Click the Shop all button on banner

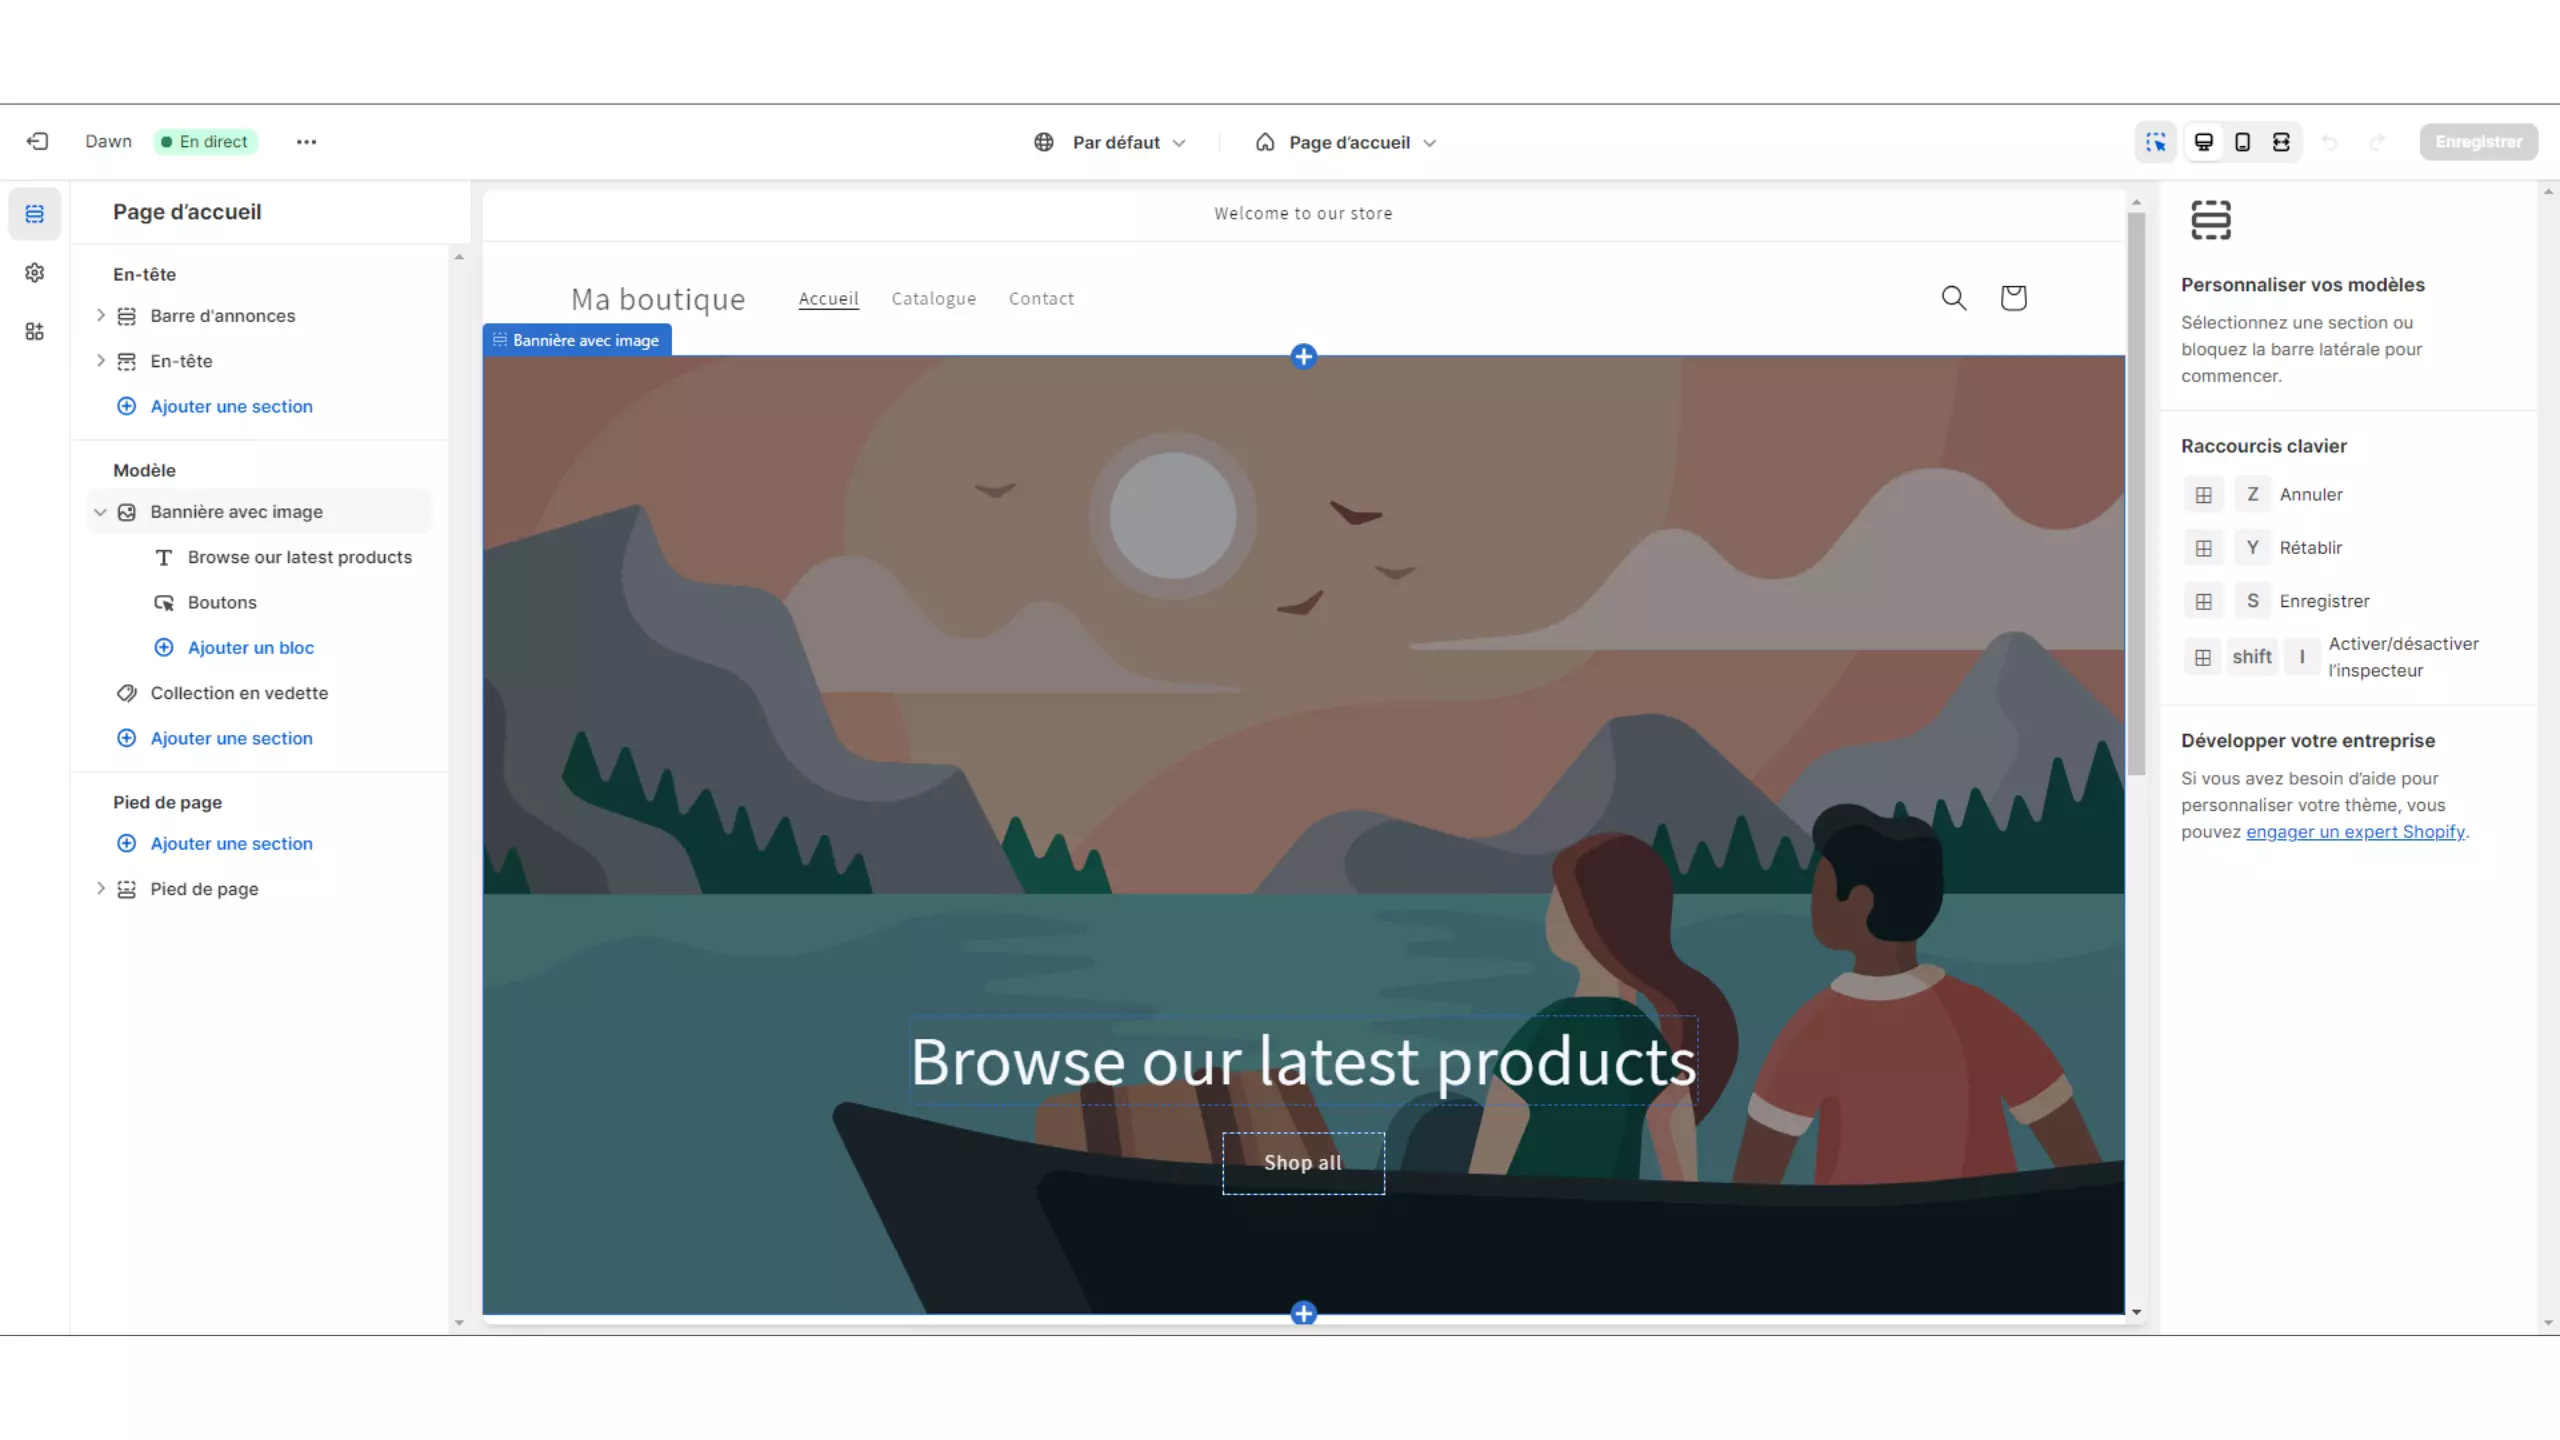(x=1303, y=1163)
